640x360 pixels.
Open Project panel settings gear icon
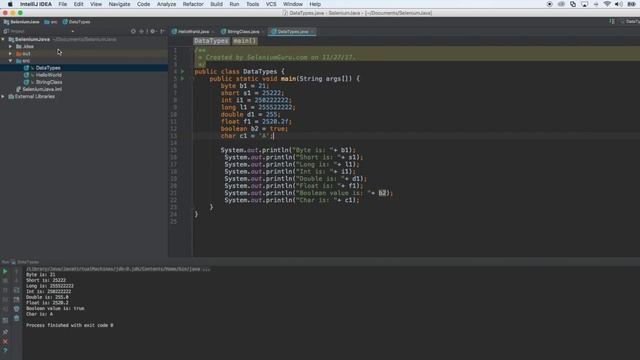[x=153, y=31]
